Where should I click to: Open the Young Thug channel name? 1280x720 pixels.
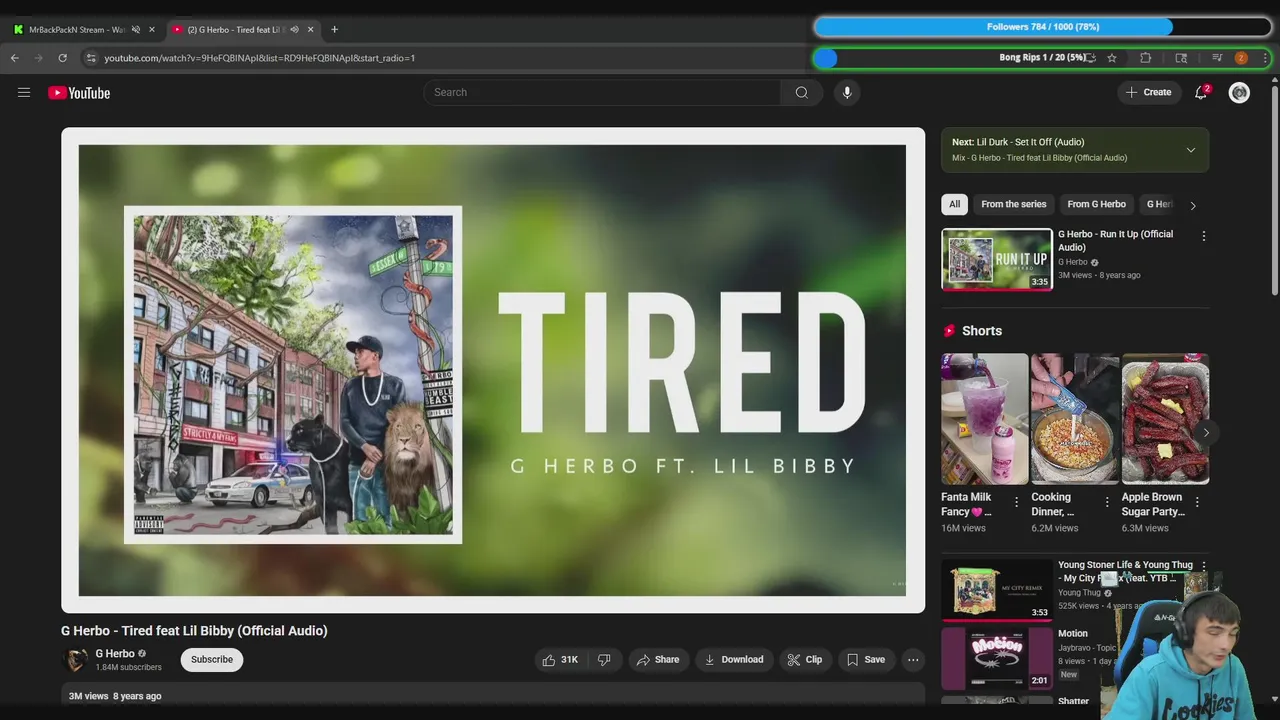[1079, 593]
